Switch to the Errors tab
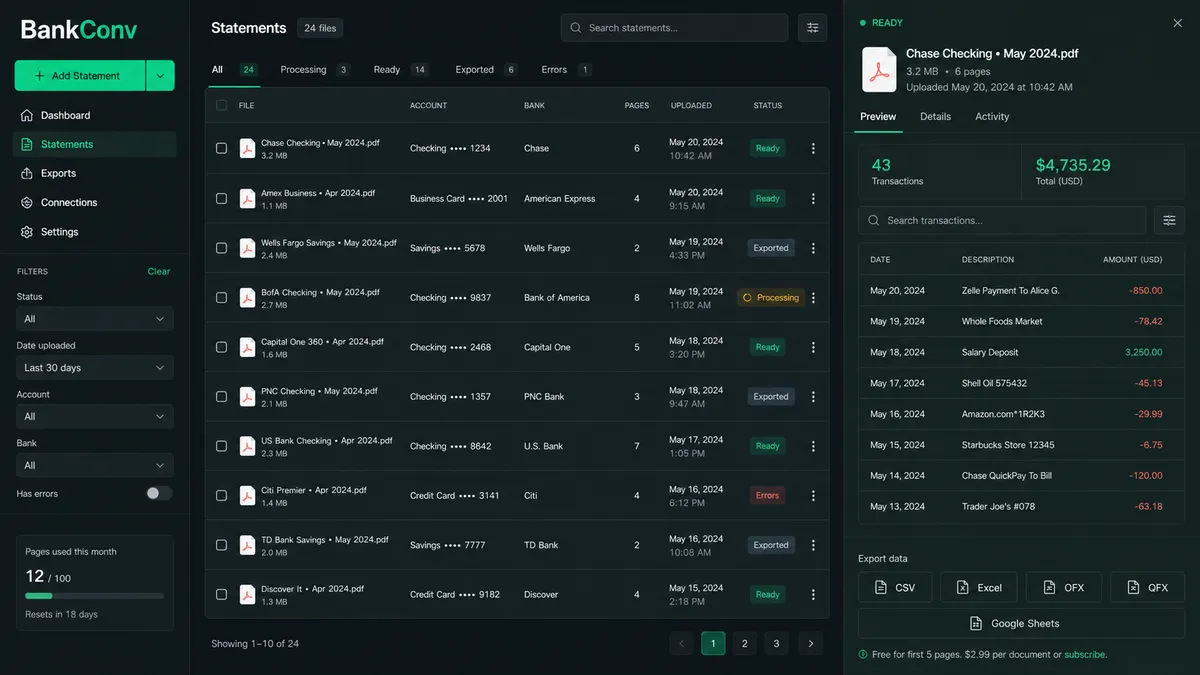The width and height of the screenshot is (1200, 675). pyautogui.click(x=567, y=70)
